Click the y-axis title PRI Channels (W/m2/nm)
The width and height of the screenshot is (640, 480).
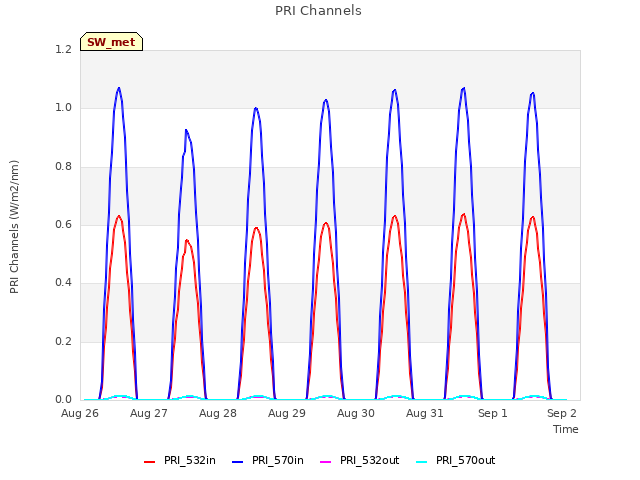pos(14,227)
